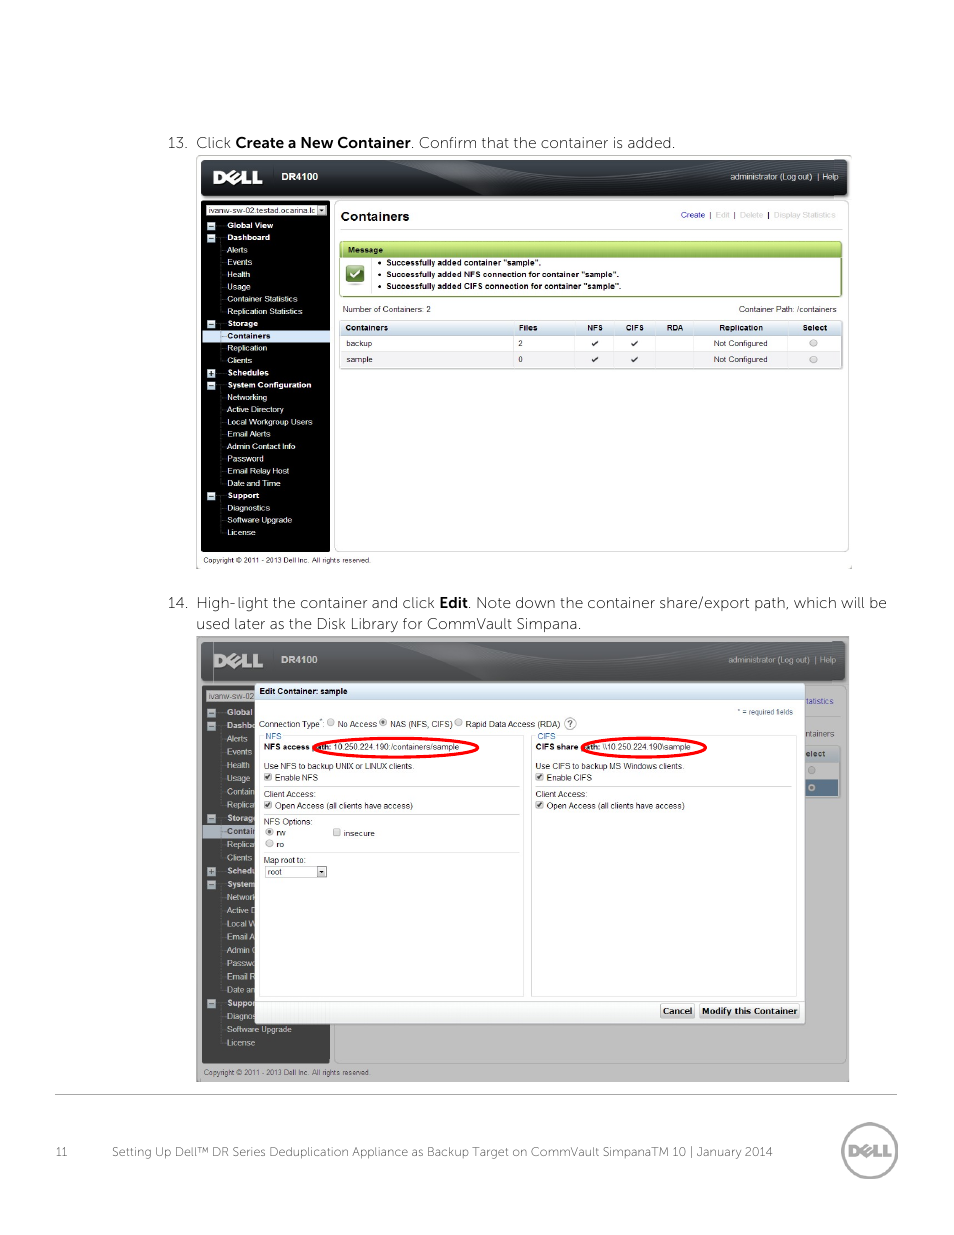Select the rw NFS option
Viewport: 954px width, 1235px height.
(x=269, y=832)
